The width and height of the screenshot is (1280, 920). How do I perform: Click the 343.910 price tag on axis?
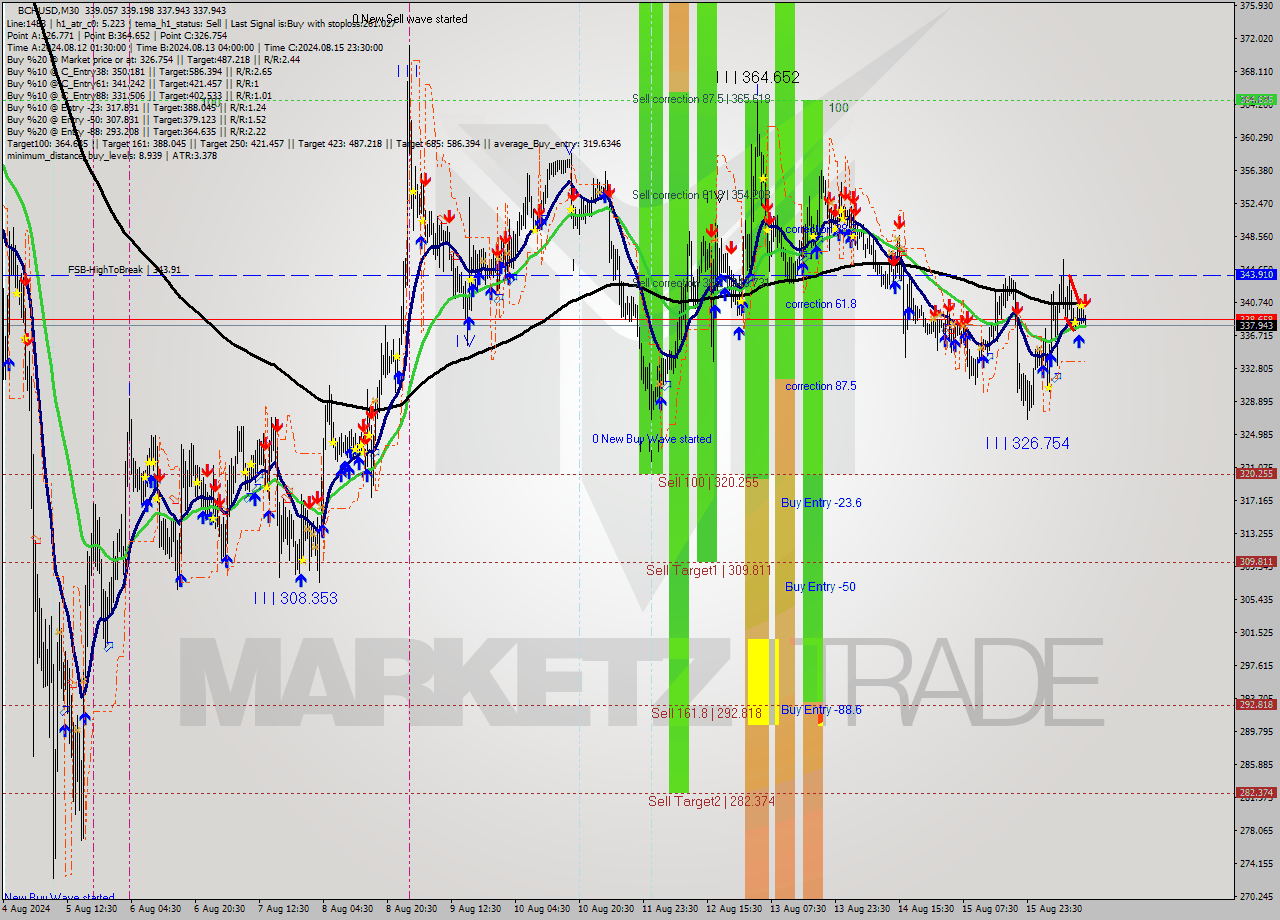click(x=1257, y=274)
